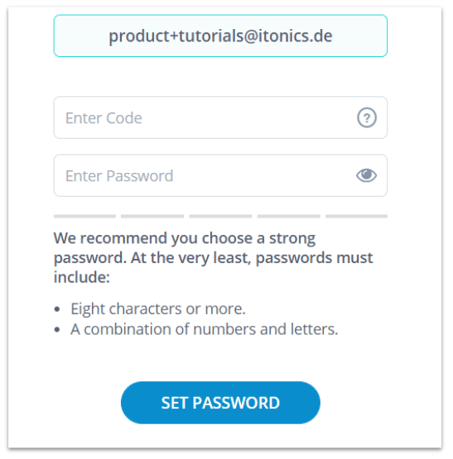Click the 'password. At the very least' line
Image resolution: width=453 pixels, height=459 pixels.
point(213,258)
